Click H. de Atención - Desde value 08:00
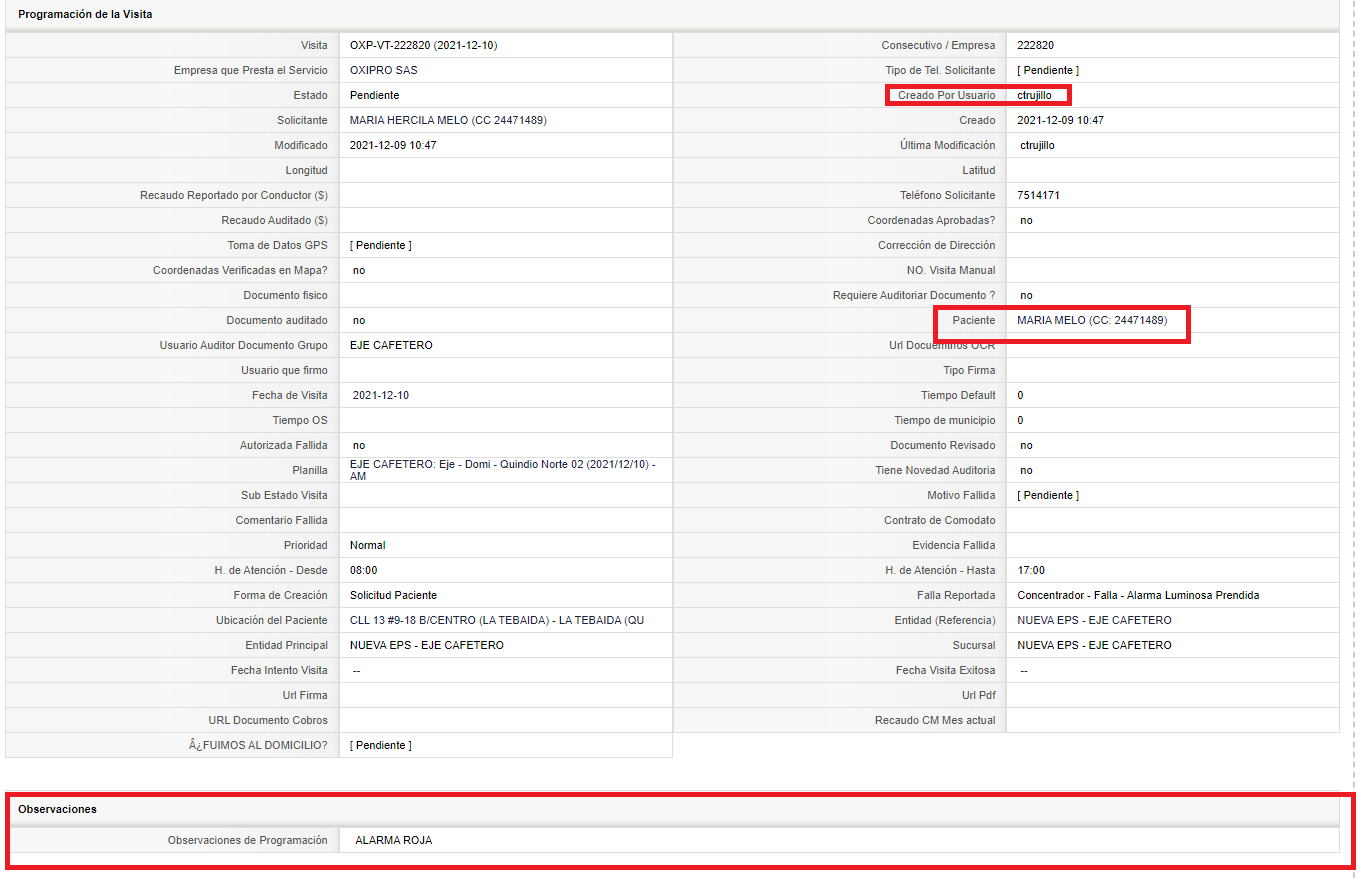This screenshot has width=1367, height=878. (x=364, y=570)
